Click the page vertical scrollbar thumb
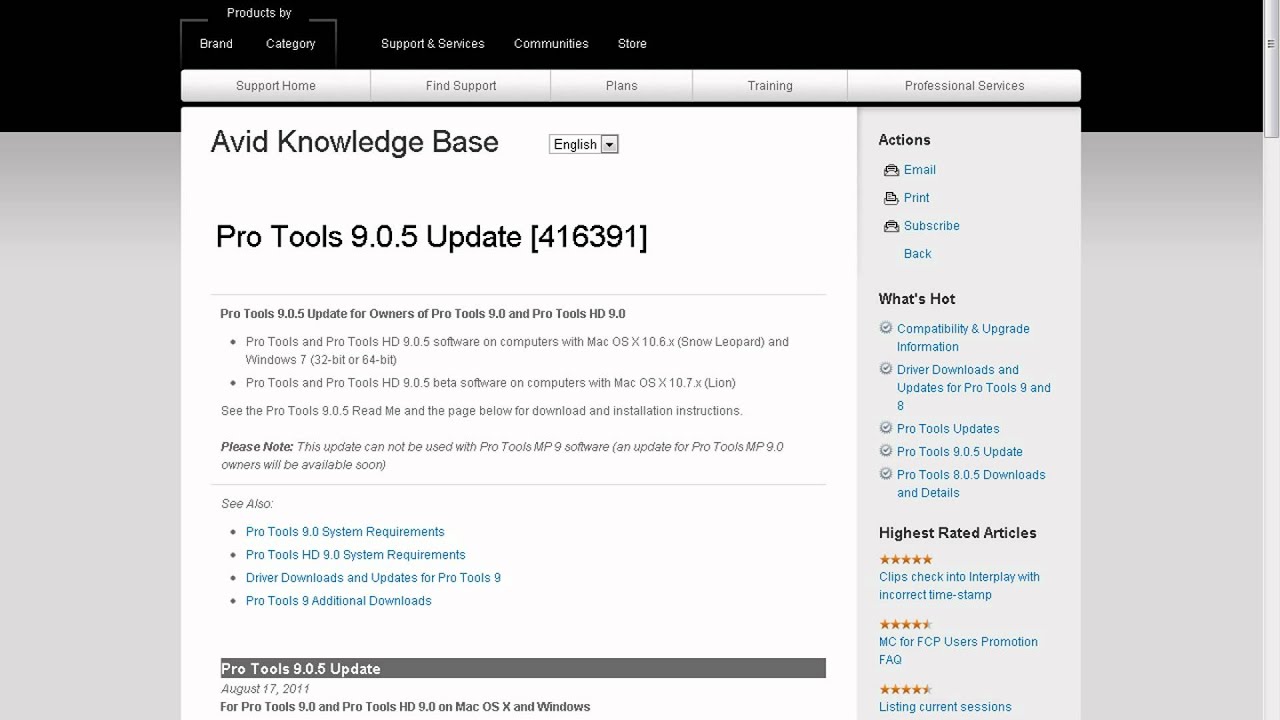 click(x=1271, y=70)
